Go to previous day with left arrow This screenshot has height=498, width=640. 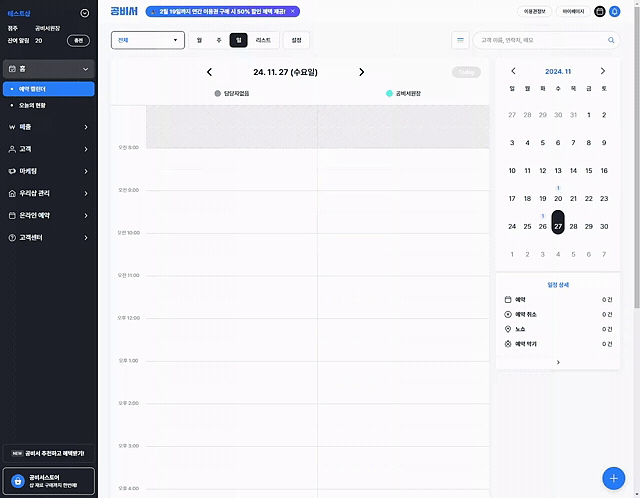pos(209,72)
